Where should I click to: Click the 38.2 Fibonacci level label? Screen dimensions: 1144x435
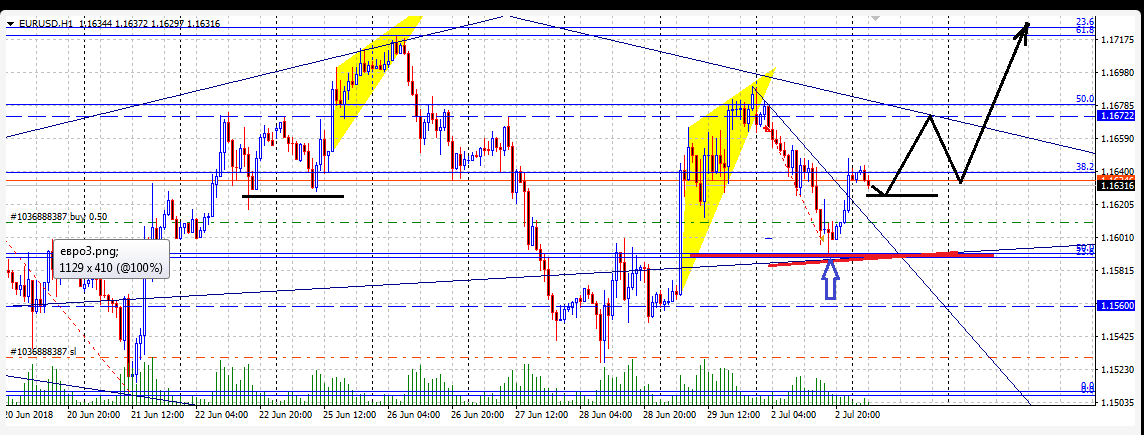point(1084,167)
